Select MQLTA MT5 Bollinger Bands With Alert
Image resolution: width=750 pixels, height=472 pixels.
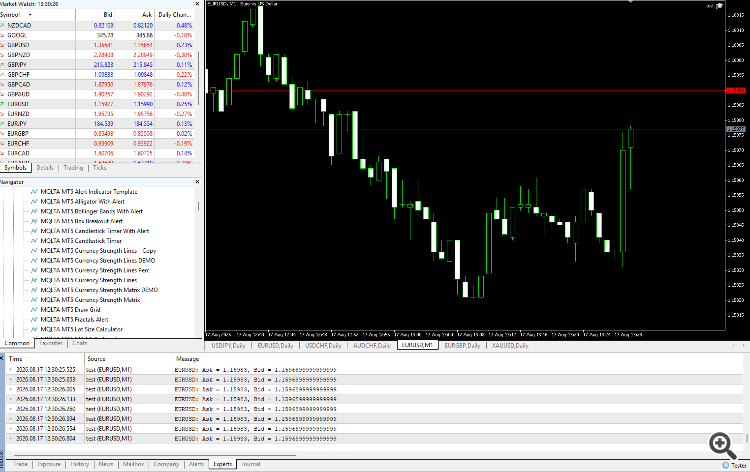click(x=92, y=211)
